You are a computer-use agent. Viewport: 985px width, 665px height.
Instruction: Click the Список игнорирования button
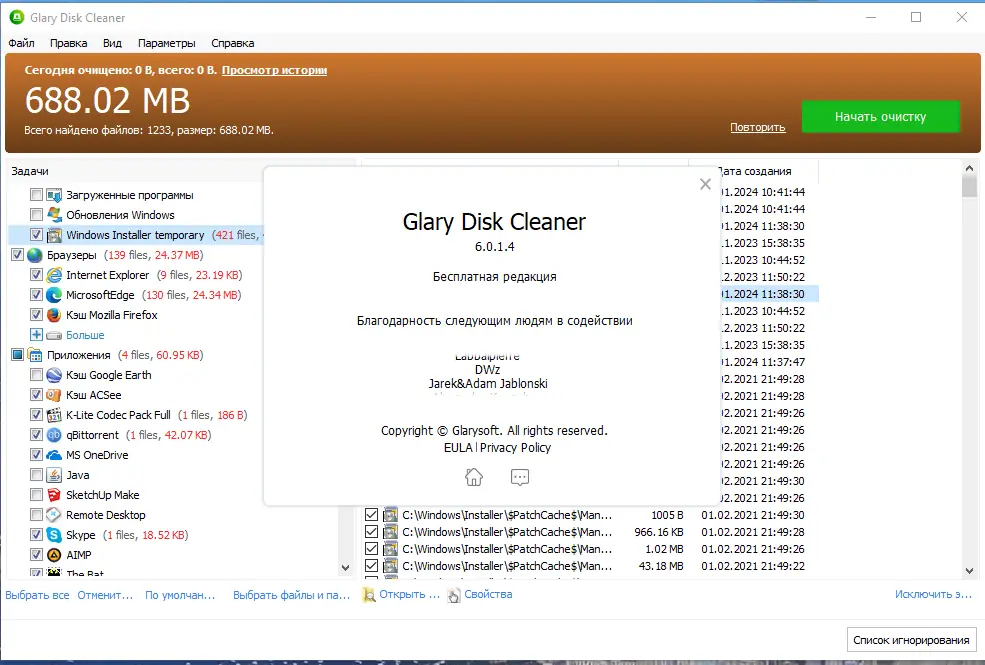[x=912, y=641]
